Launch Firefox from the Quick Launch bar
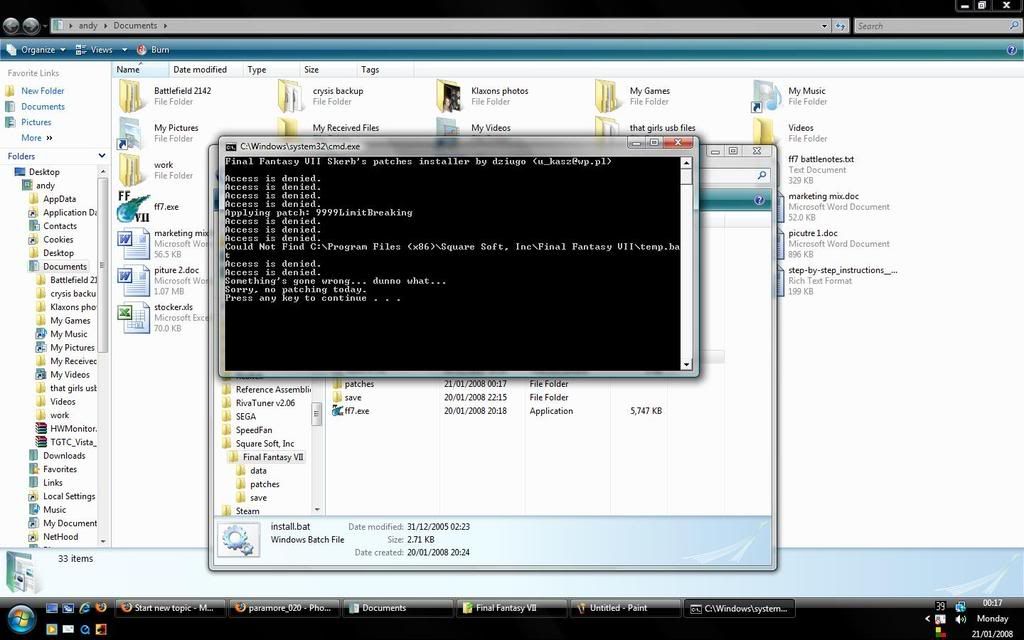The height and width of the screenshot is (640, 1024). (101, 607)
